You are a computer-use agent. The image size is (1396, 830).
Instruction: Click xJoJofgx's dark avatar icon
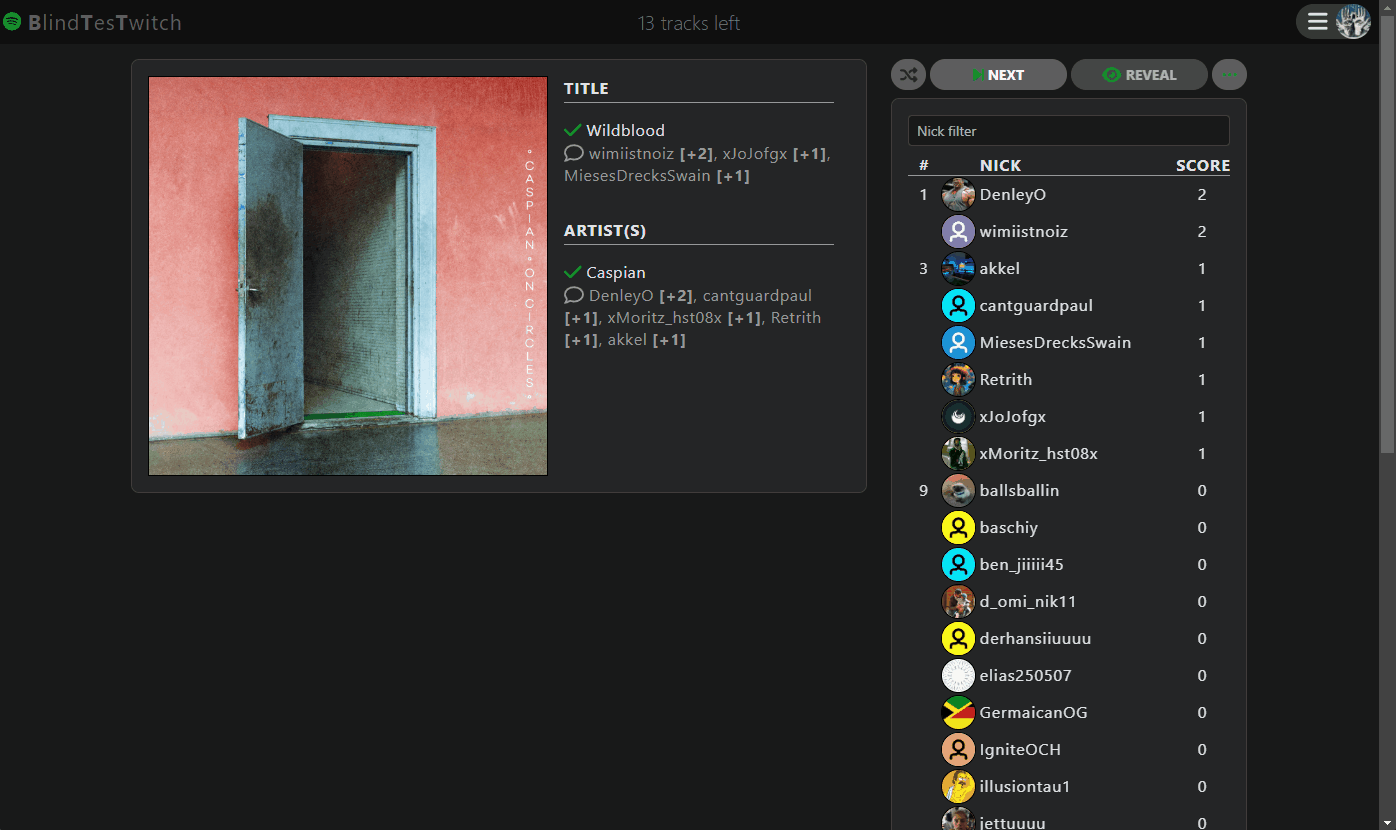click(x=958, y=417)
